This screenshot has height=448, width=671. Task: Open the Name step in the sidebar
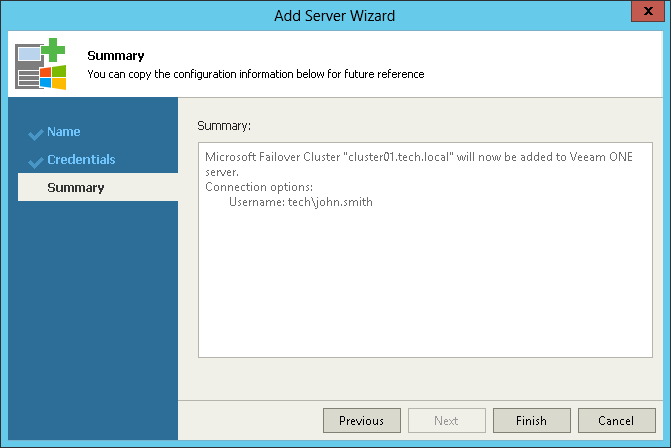pyautogui.click(x=64, y=132)
